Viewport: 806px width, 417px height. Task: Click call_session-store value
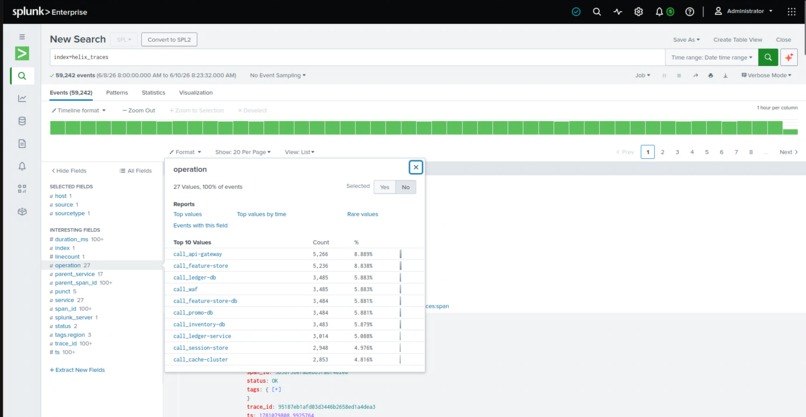tap(200, 348)
